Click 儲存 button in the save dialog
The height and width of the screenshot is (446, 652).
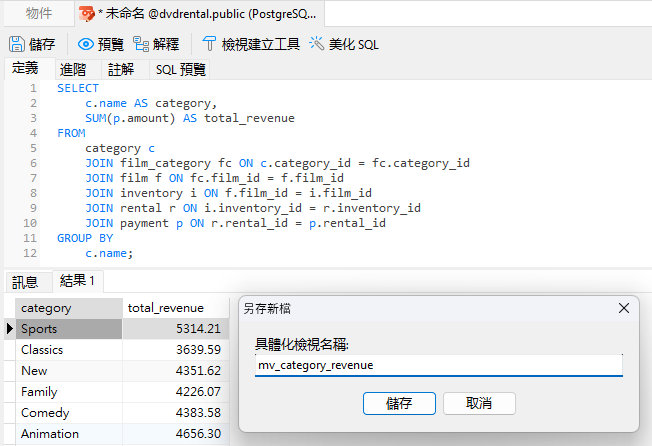(x=399, y=403)
